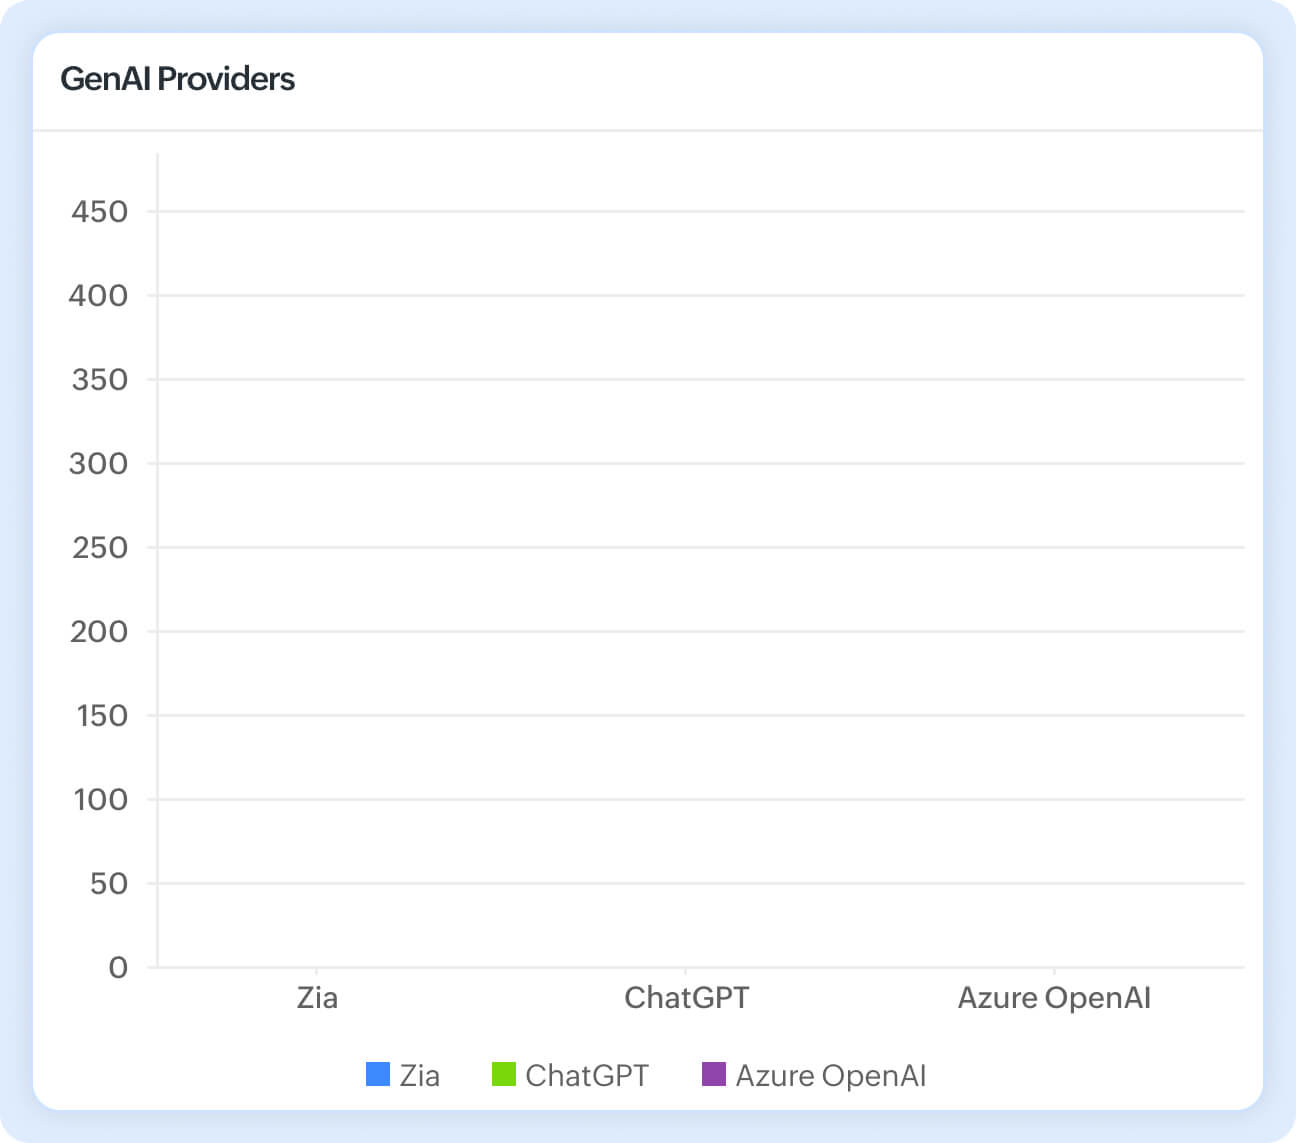The image size is (1296, 1143).
Task: Click the 150 y-axis value label
Action: click(102, 716)
